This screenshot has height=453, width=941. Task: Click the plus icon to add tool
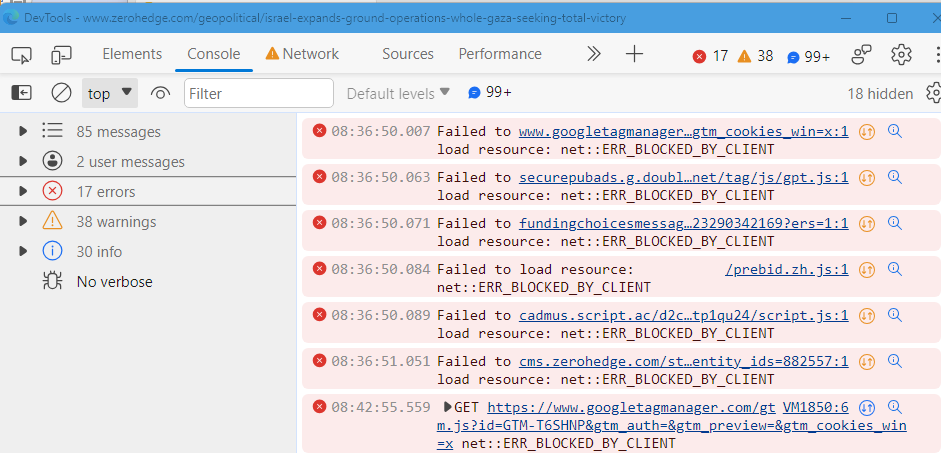634,54
